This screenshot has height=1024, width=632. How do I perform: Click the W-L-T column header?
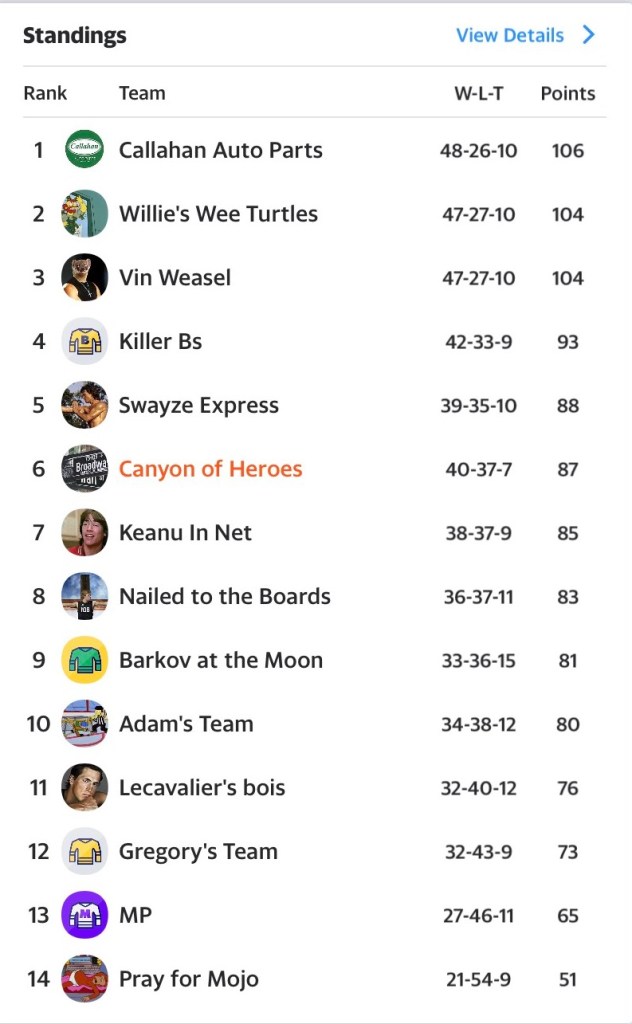pos(477,93)
